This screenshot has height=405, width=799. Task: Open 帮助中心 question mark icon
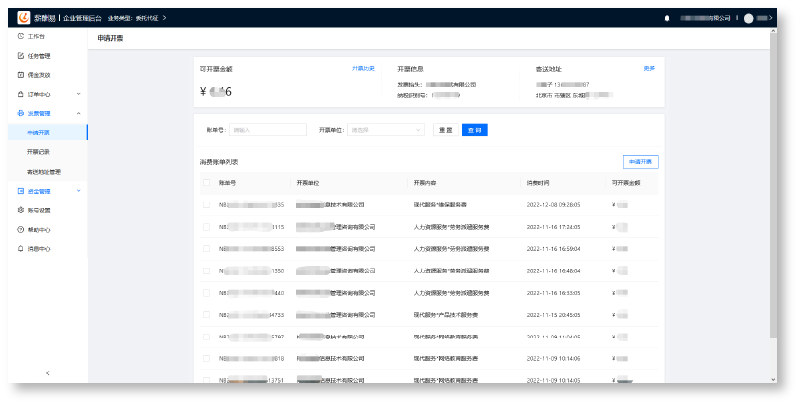coord(21,229)
